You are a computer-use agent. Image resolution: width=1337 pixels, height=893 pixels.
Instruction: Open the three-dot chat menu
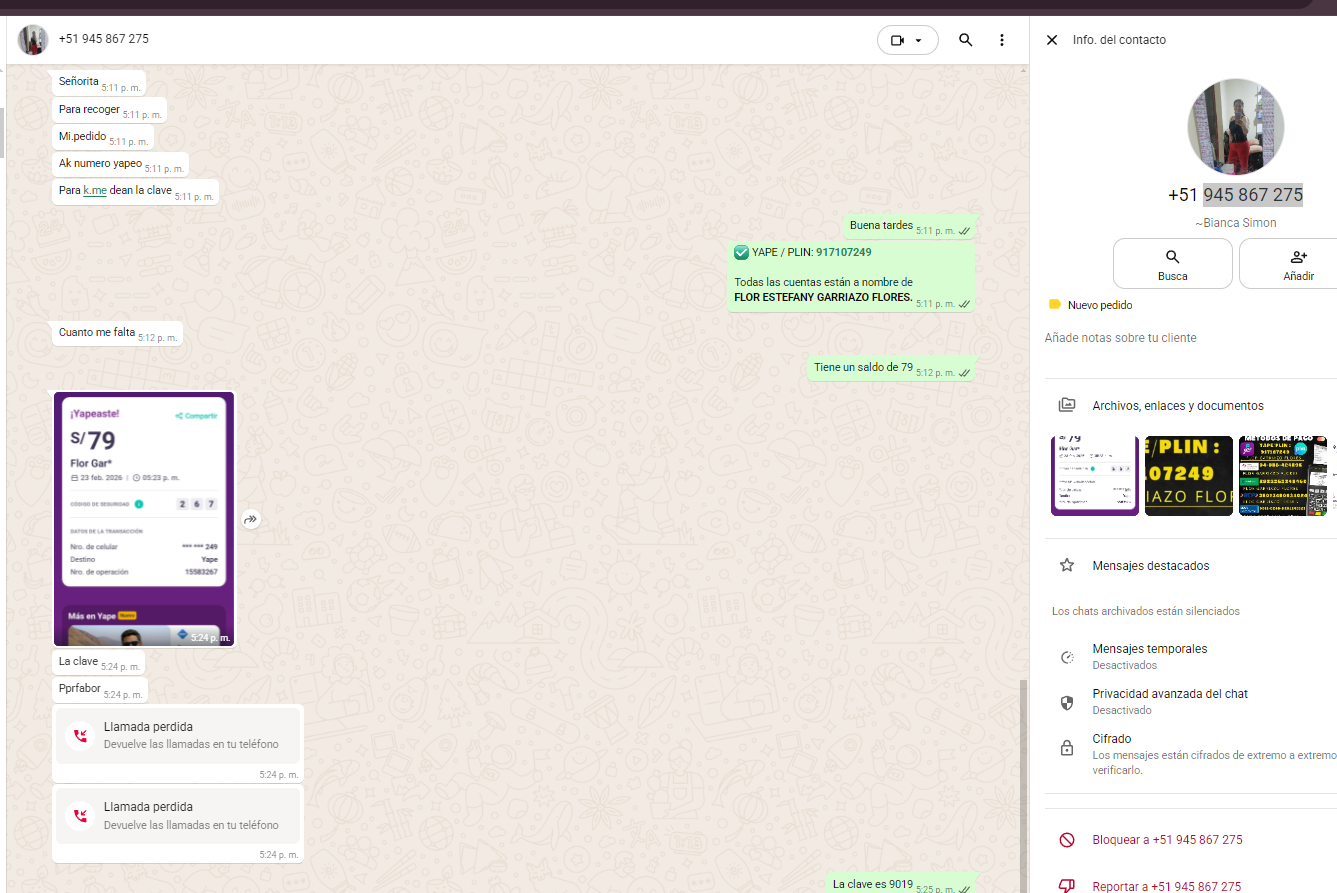tap(1001, 40)
